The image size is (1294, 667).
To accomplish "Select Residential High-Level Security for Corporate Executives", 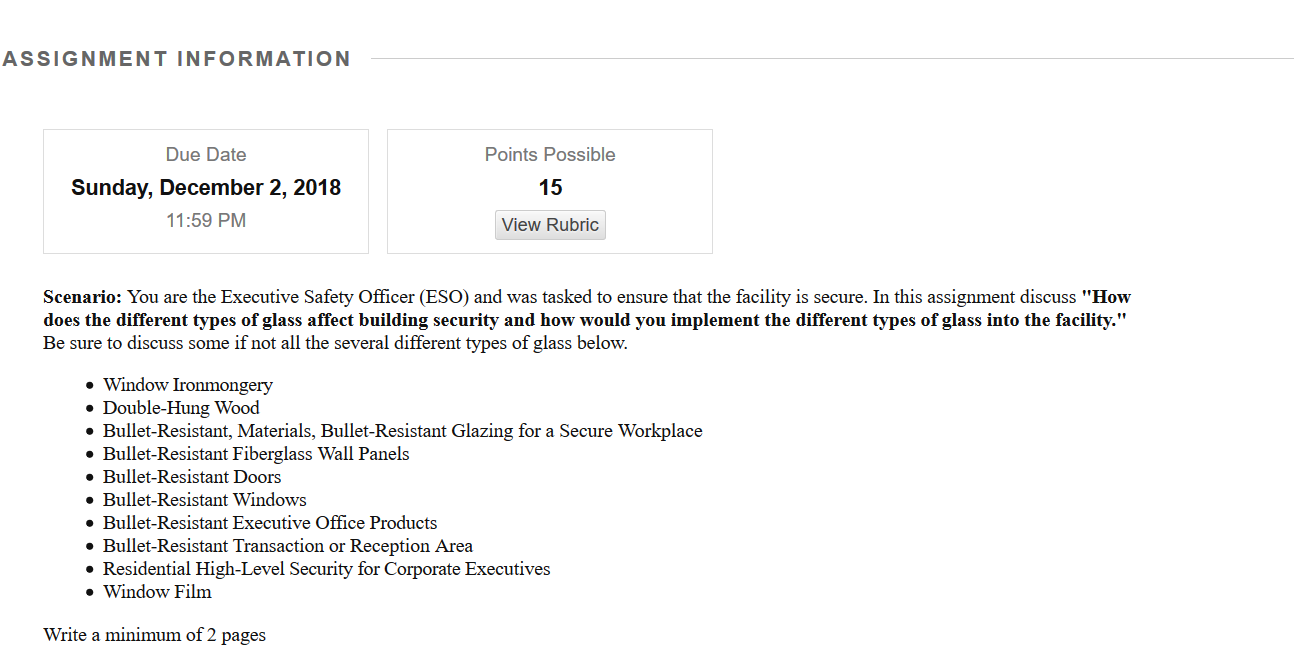I will (x=327, y=569).
